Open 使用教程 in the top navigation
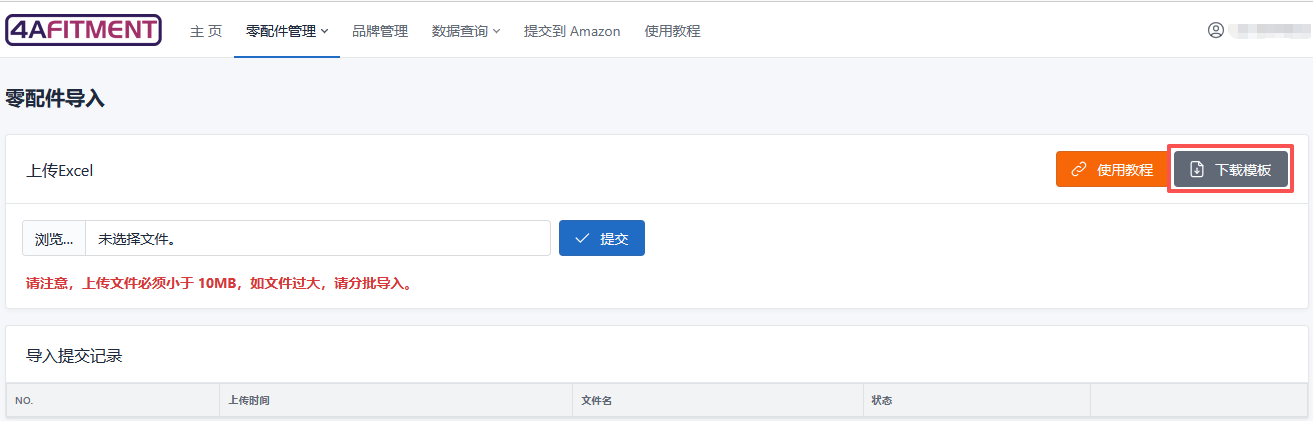Viewport: 1313px width, 421px height. pos(672,32)
